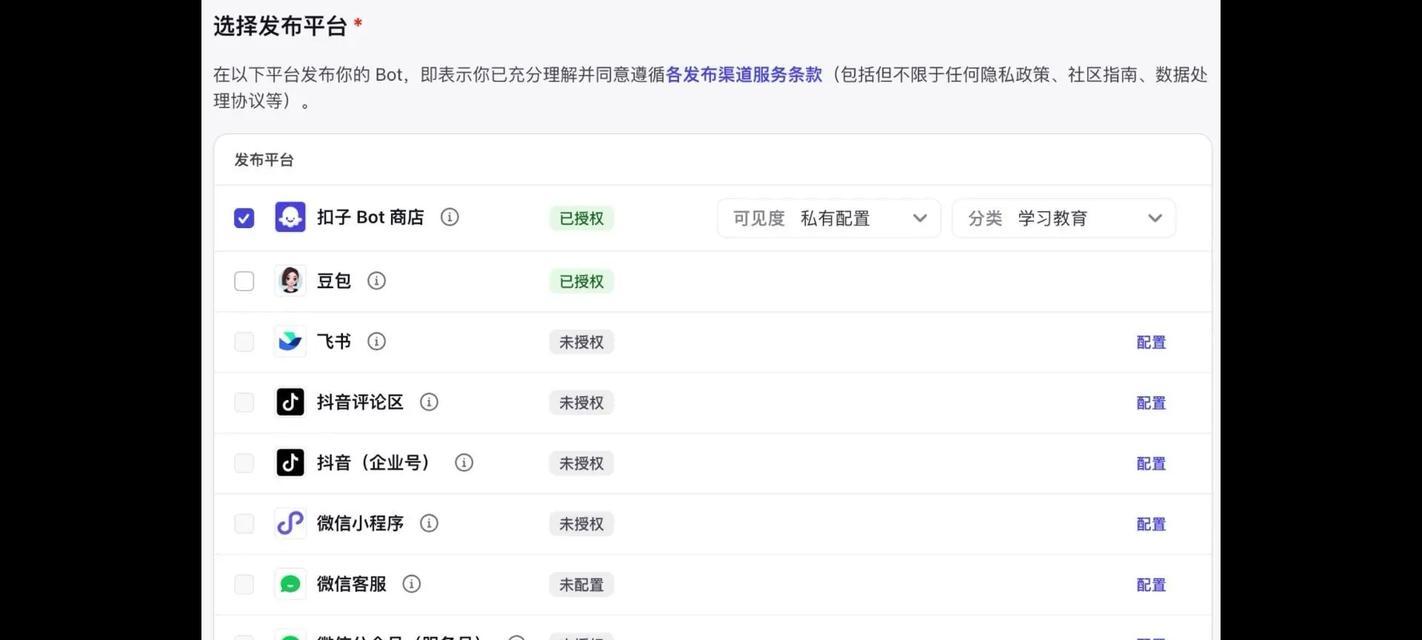Click the 扣子 Bot 商店 platform name
Image resolution: width=1422 pixels, height=640 pixels.
pos(370,217)
